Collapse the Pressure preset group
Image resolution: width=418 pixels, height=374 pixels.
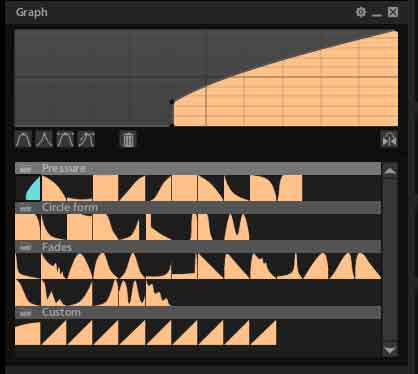(x=26, y=169)
